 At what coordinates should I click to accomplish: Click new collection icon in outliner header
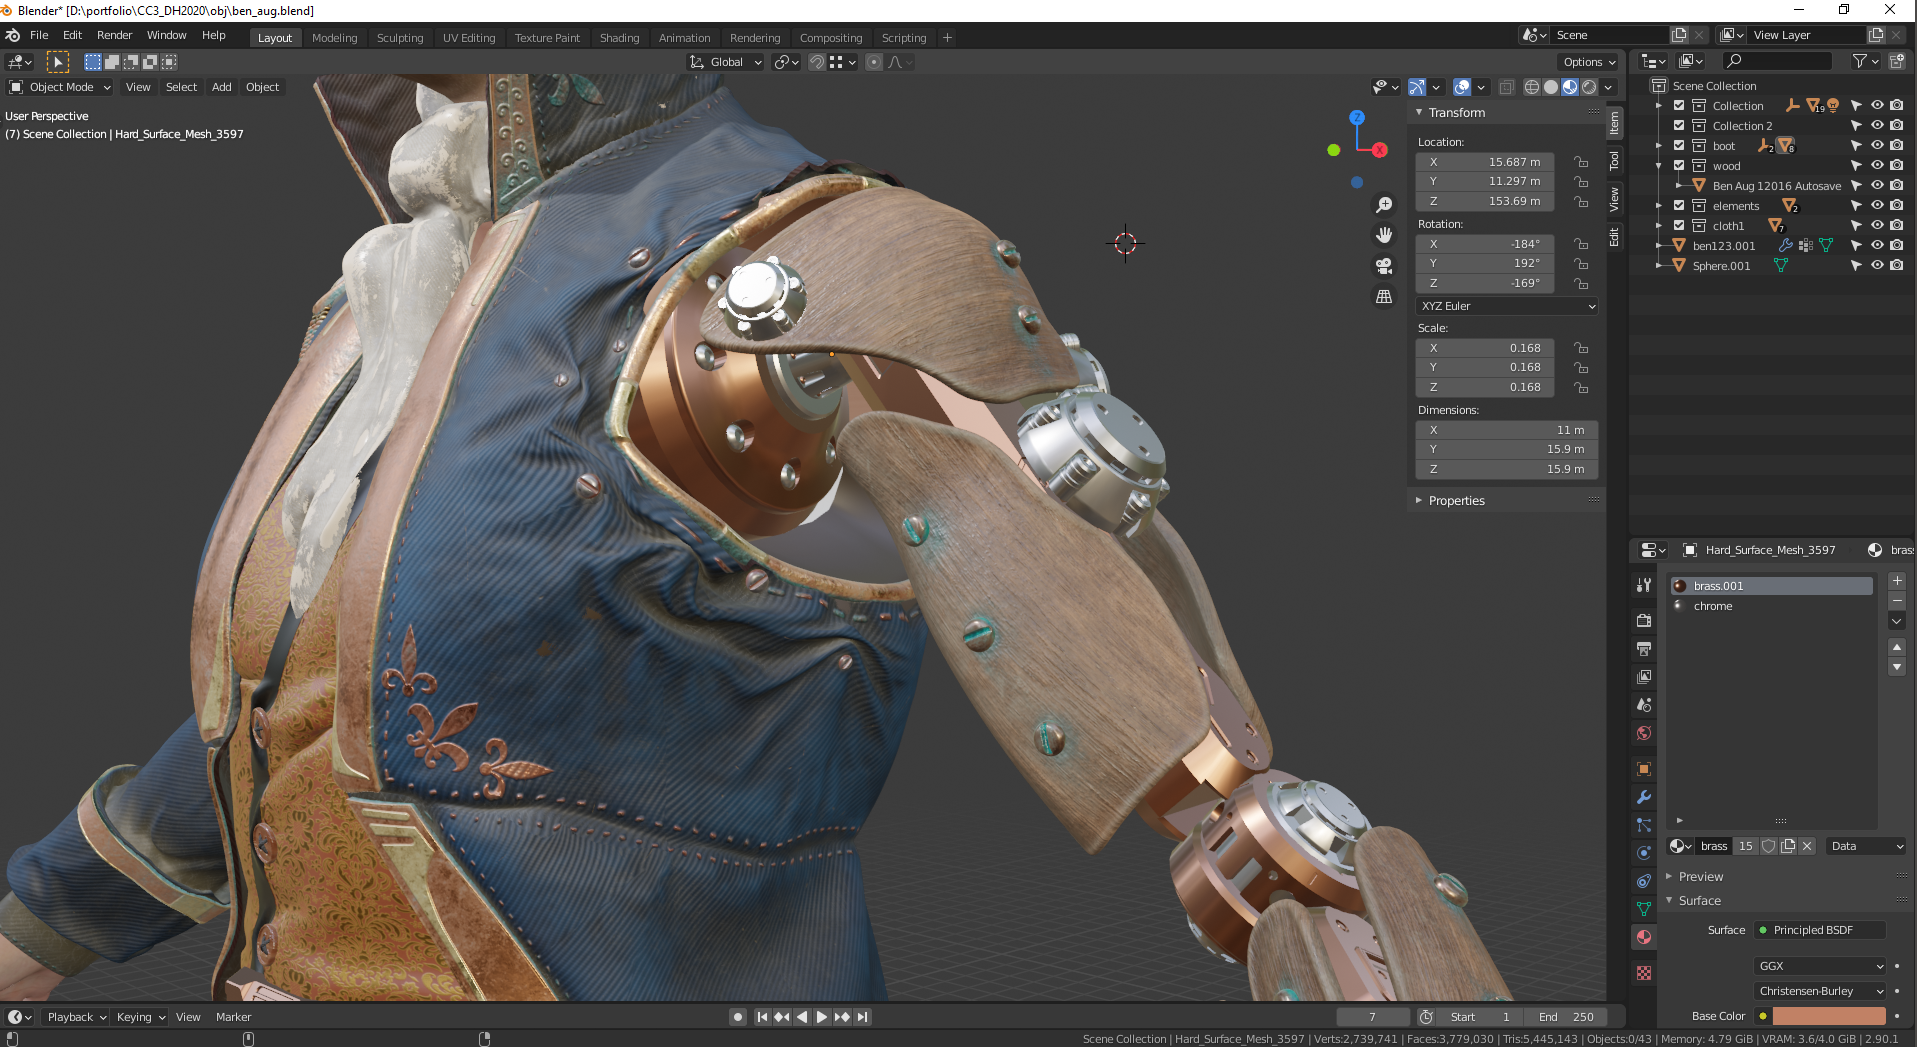coord(1897,61)
